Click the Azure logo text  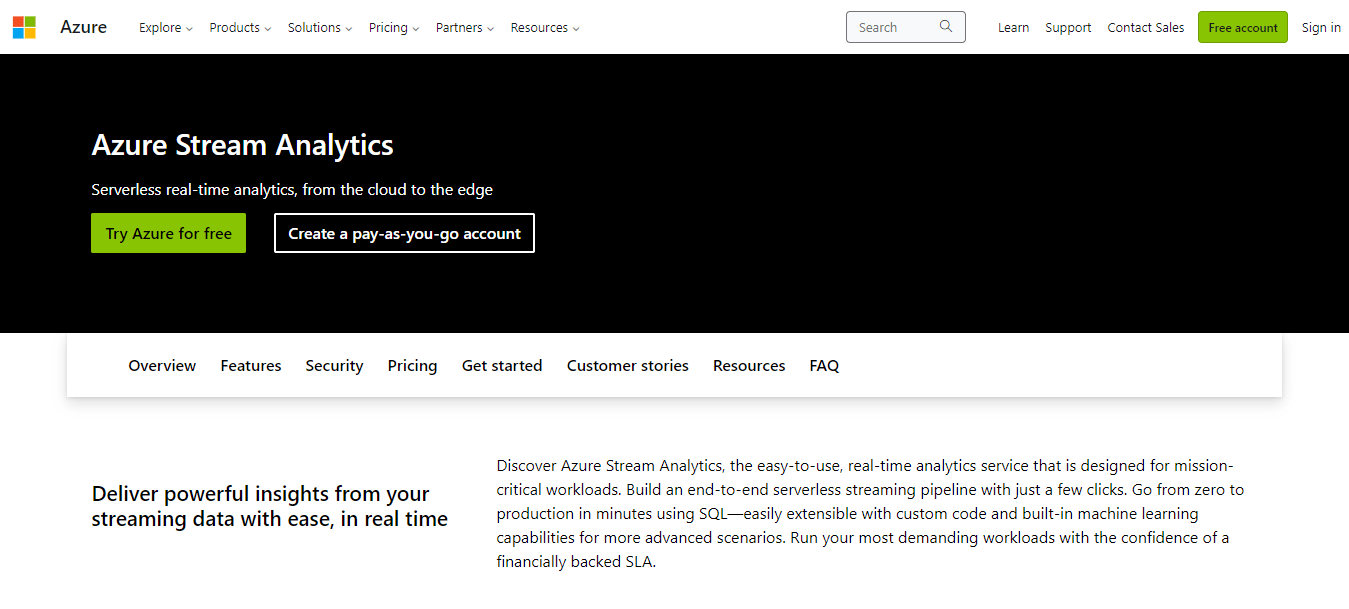(83, 27)
